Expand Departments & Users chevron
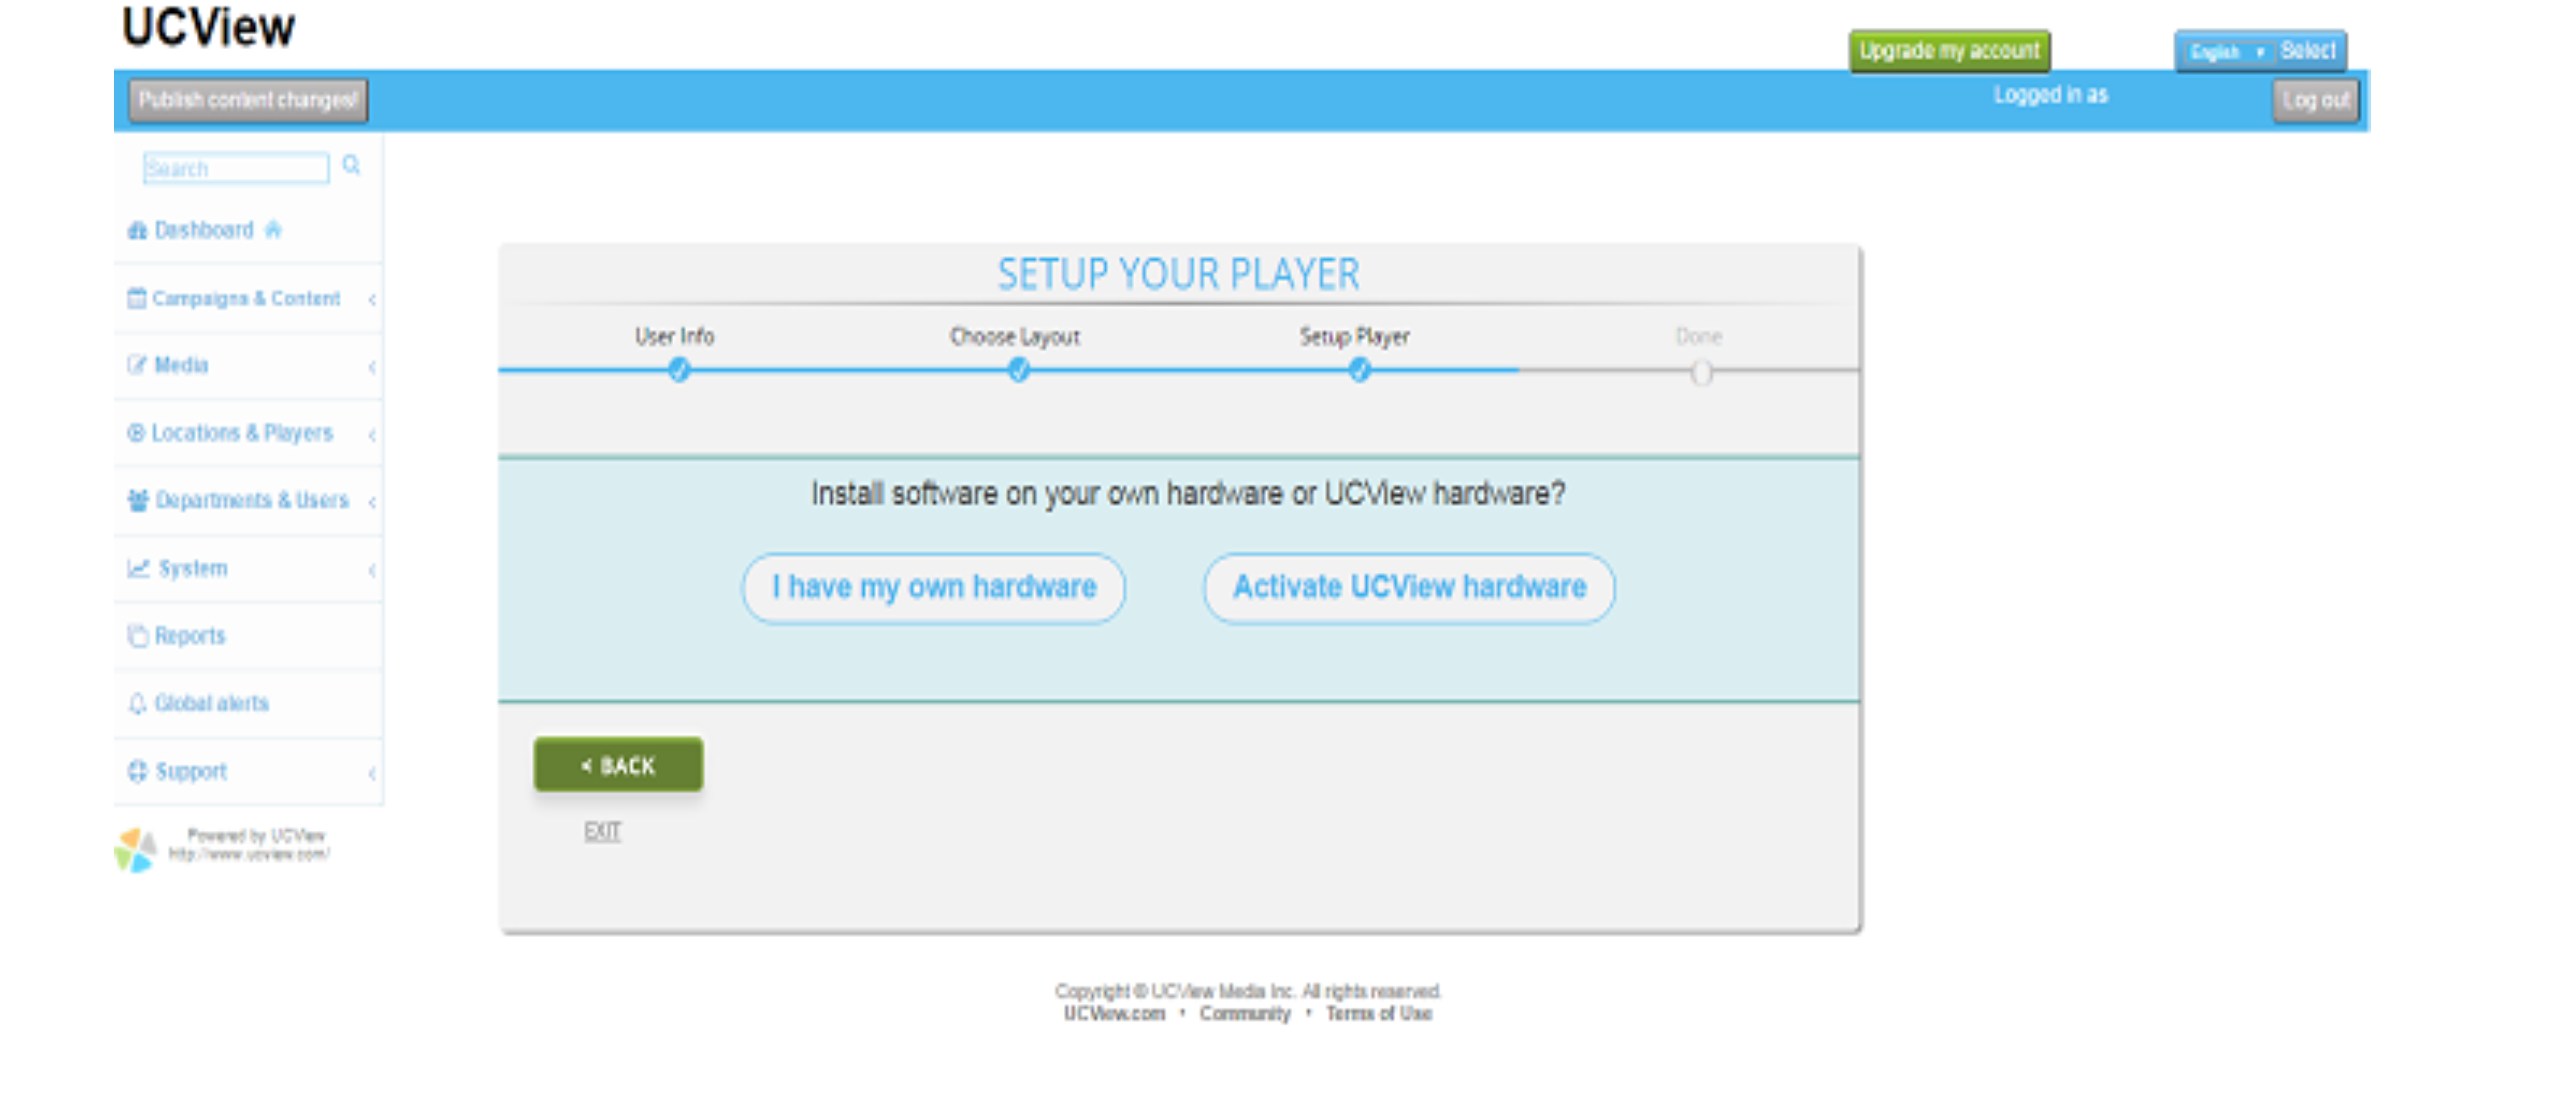This screenshot has width=2564, height=1102. coord(372,501)
